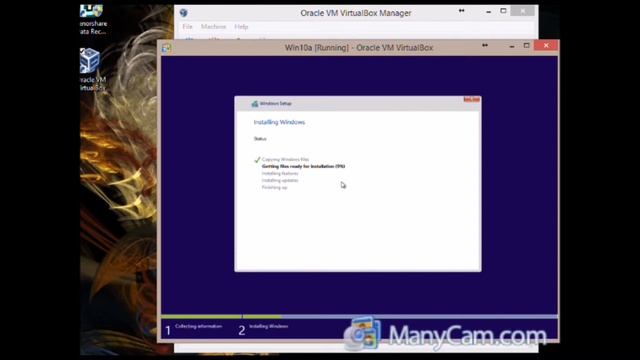
Task: Click the setup progress bar at bottom
Action: click(359, 317)
